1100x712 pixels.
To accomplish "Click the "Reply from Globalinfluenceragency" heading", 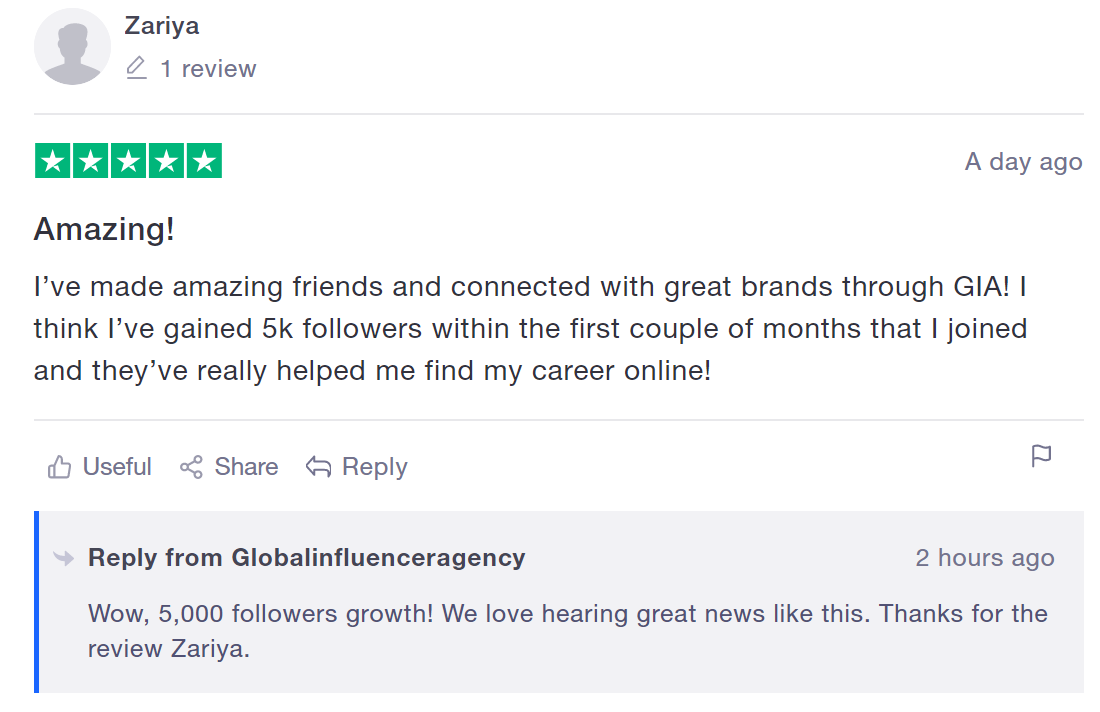I will tap(306, 558).
